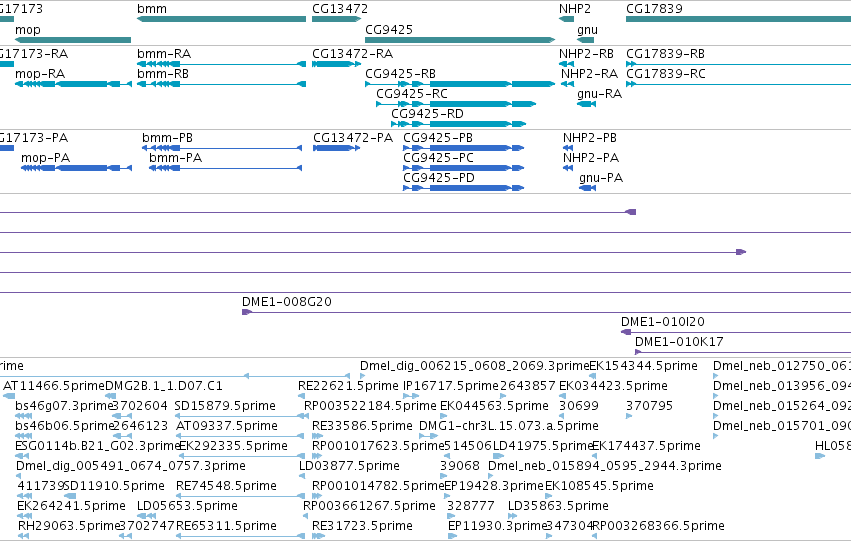This screenshot has height=541, width=851.
Task: Click EST Dmel_neb_015894_0595_2944.3prime
Action: click(x=605, y=466)
